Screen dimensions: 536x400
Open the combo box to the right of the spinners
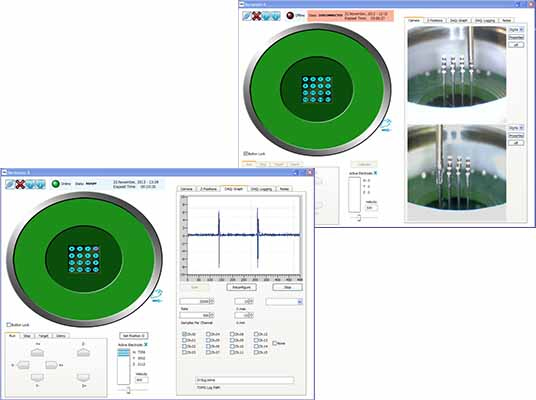point(284,302)
